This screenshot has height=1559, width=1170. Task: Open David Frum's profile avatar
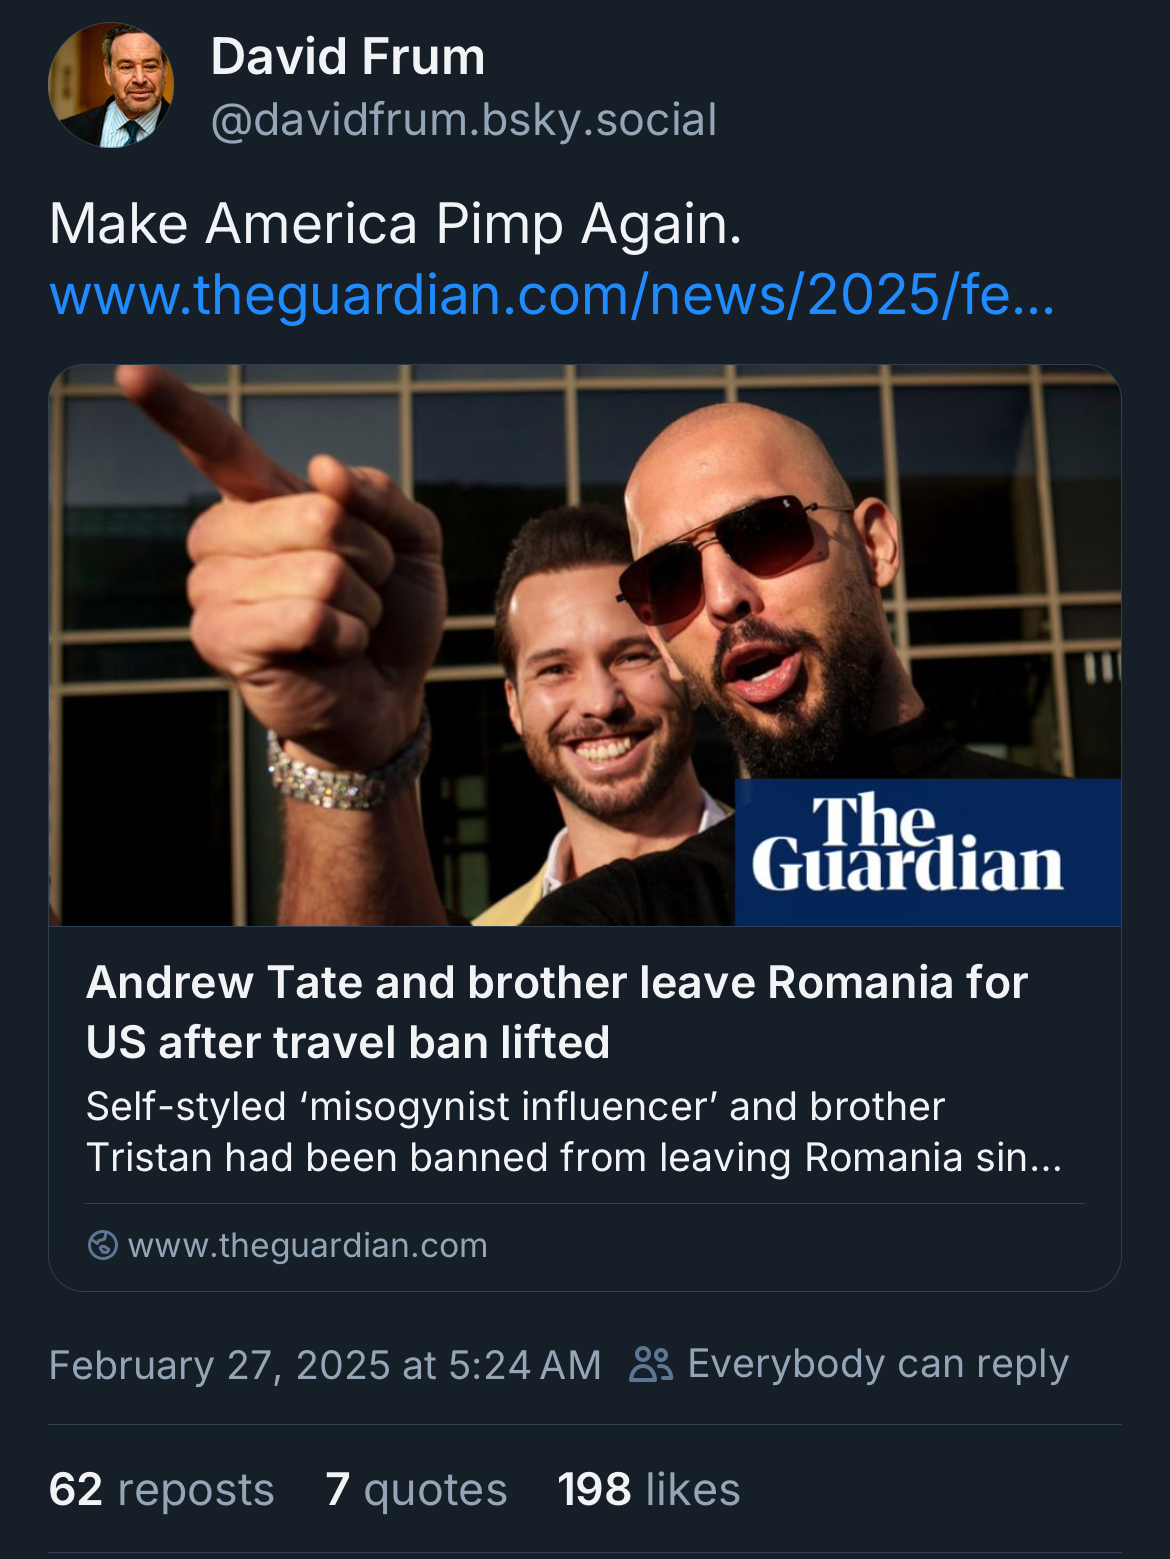111,85
